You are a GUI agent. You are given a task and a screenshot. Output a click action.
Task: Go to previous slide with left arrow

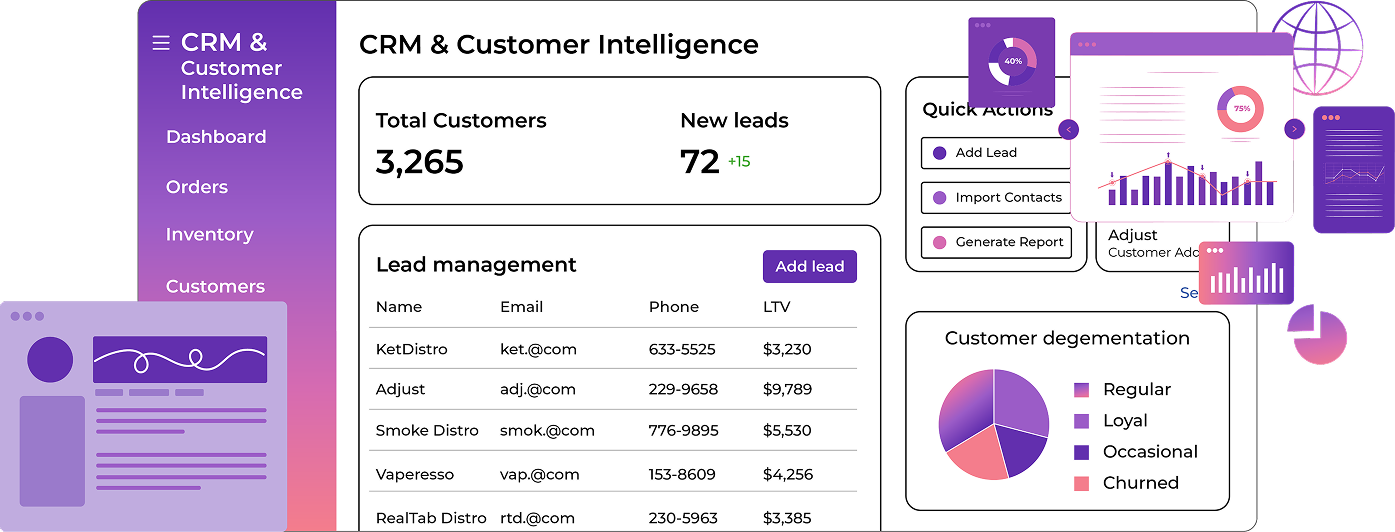tap(1069, 129)
